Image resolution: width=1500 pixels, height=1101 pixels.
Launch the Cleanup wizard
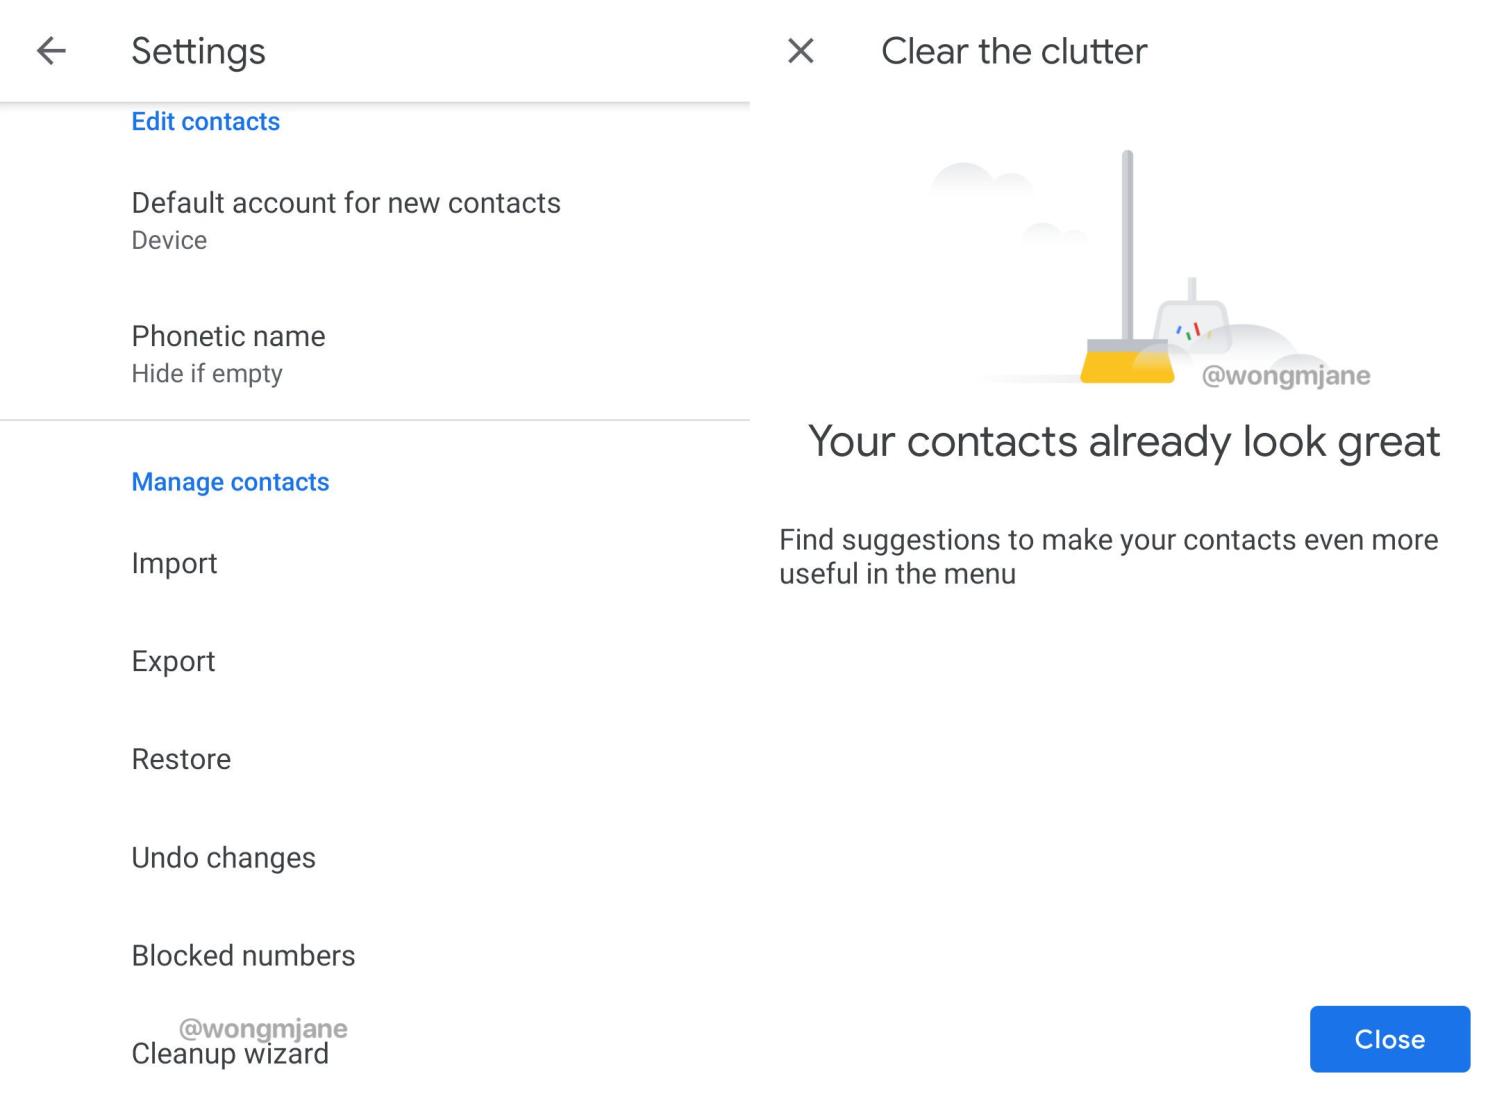[x=230, y=1055]
